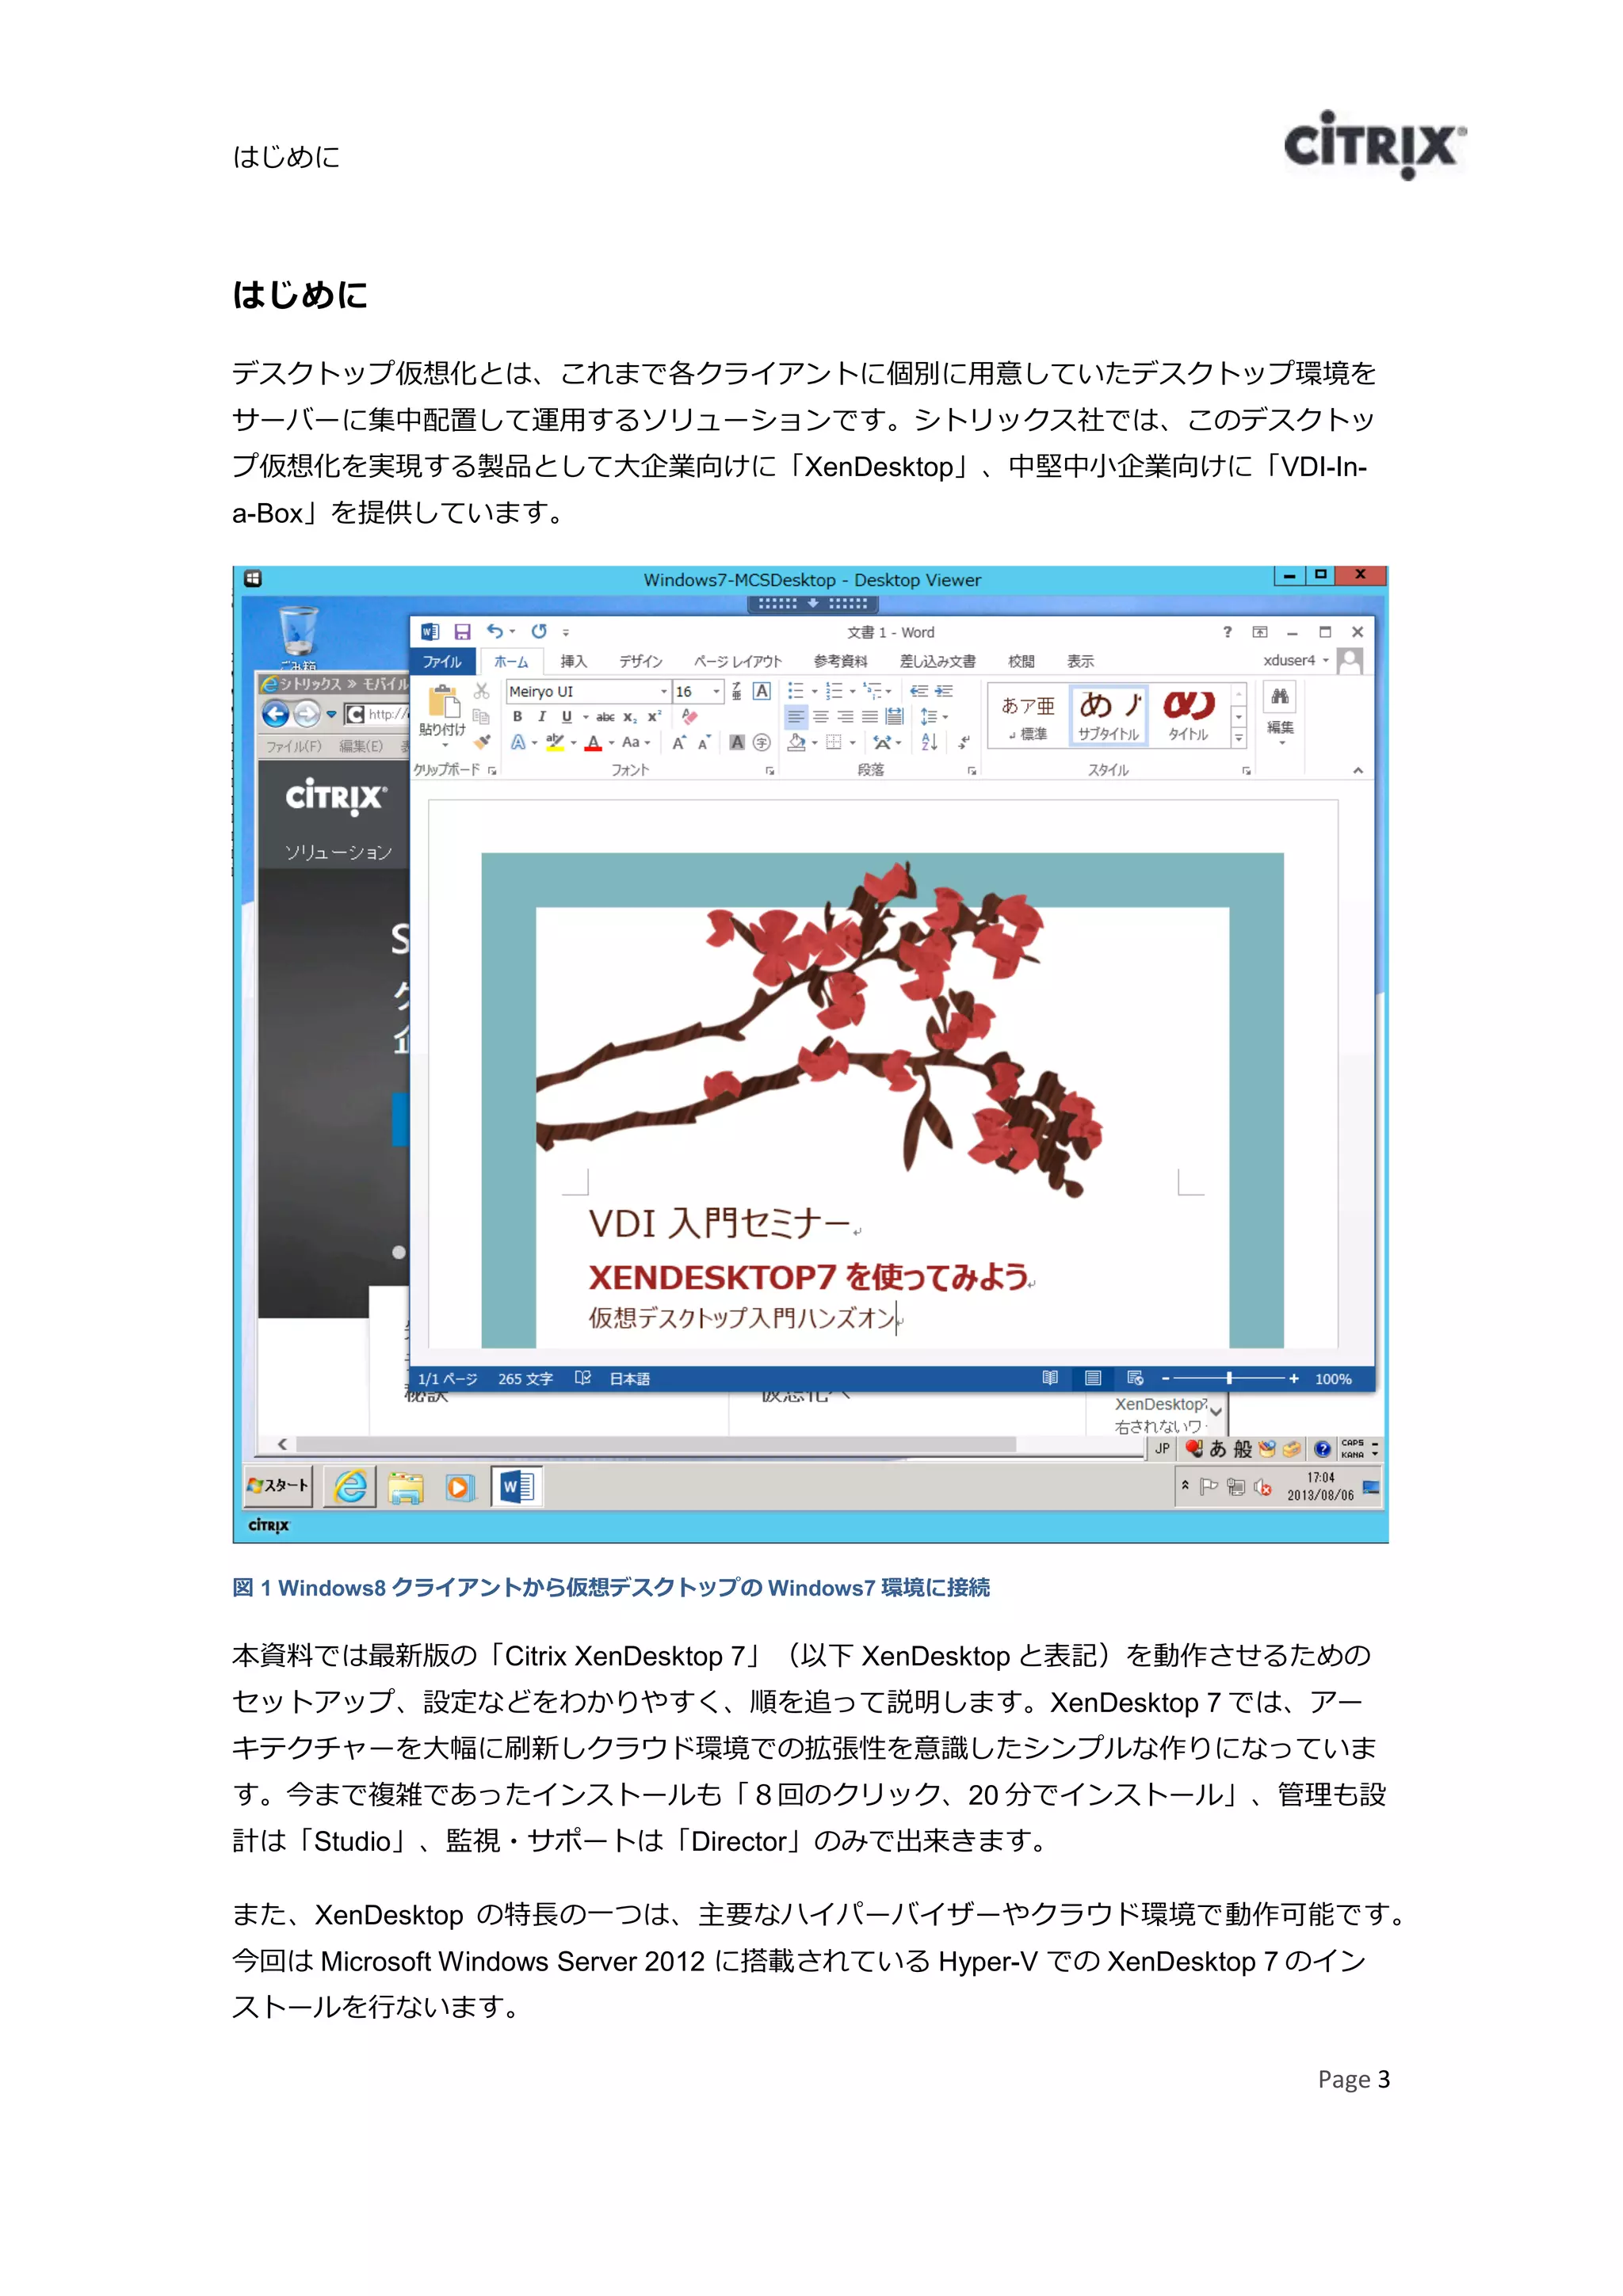The width and height of the screenshot is (1623, 2296).
Task: Click the Increase Indent icon
Action: click(x=943, y=691)
